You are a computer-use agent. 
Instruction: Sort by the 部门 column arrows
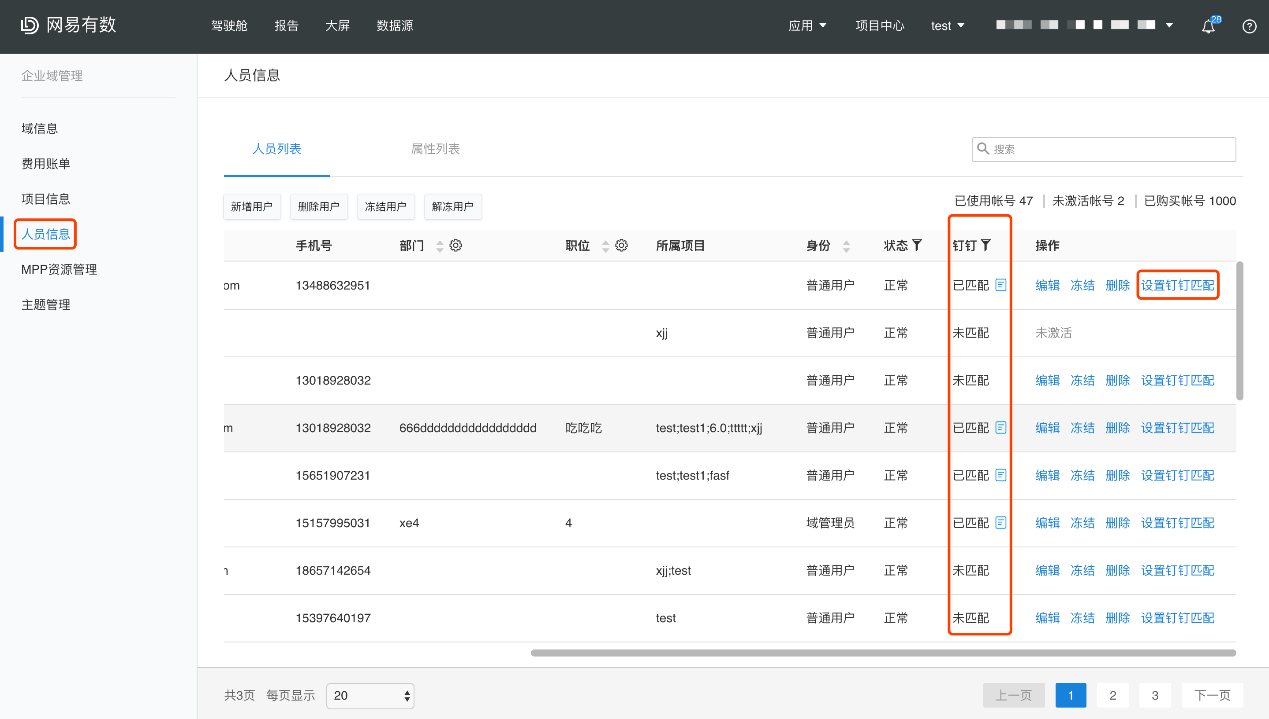click(x=440, y=246)
